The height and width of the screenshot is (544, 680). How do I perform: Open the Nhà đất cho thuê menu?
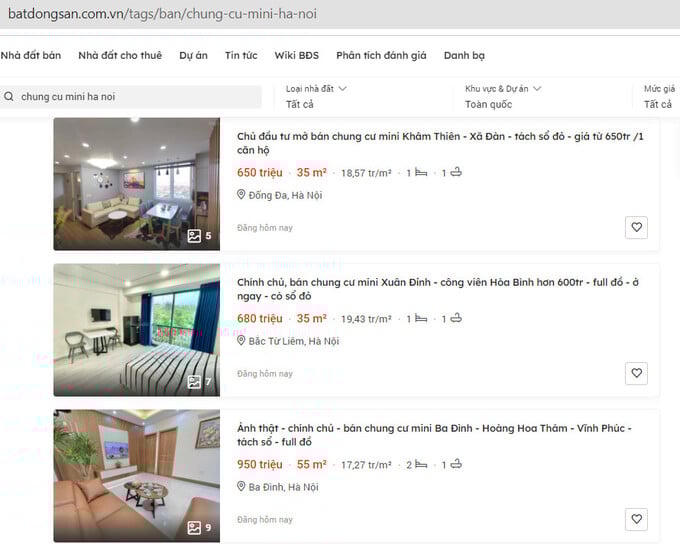pos(120,56)
